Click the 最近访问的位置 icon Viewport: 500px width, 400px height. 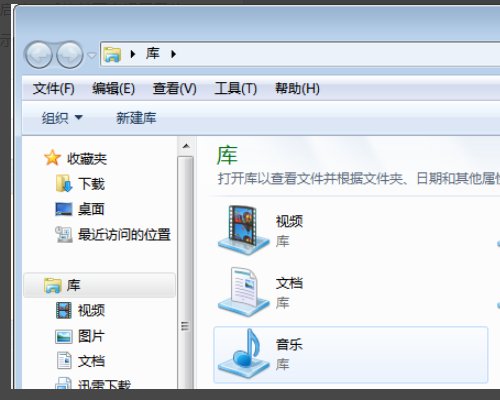point(64,234)
